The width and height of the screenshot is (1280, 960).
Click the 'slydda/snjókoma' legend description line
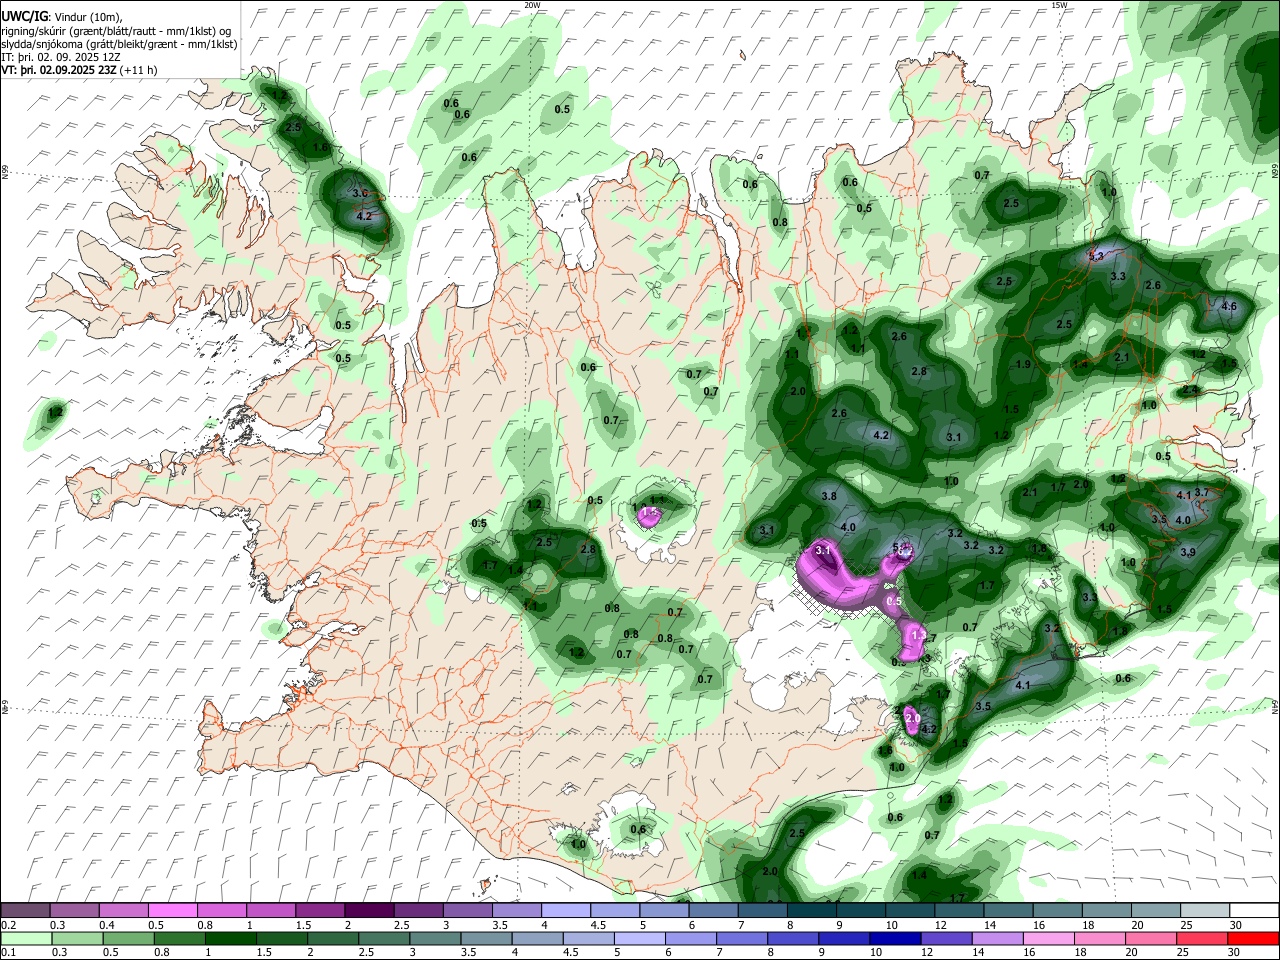coord(119,44)
